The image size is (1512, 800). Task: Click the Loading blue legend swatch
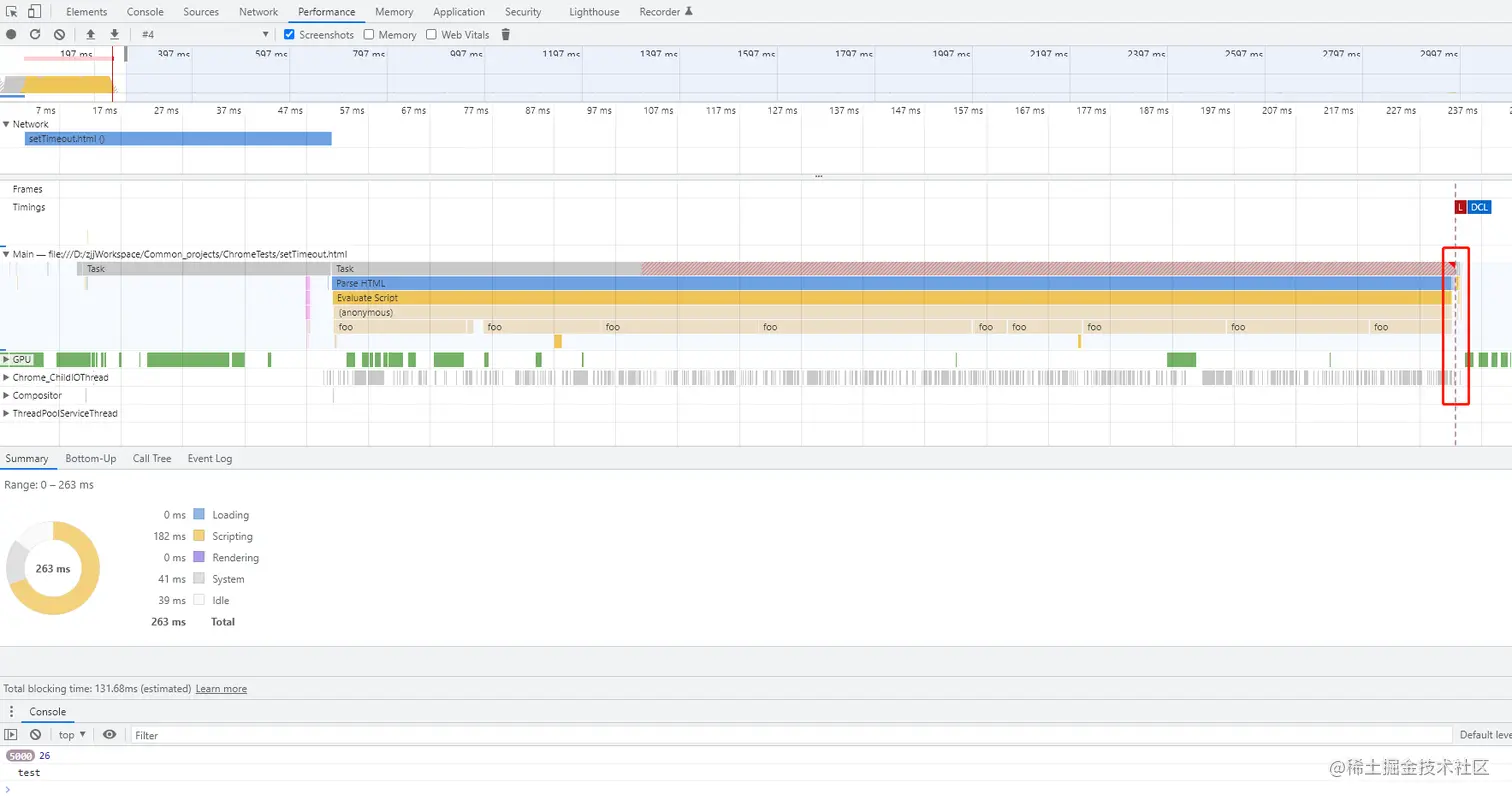coord(198,515)
